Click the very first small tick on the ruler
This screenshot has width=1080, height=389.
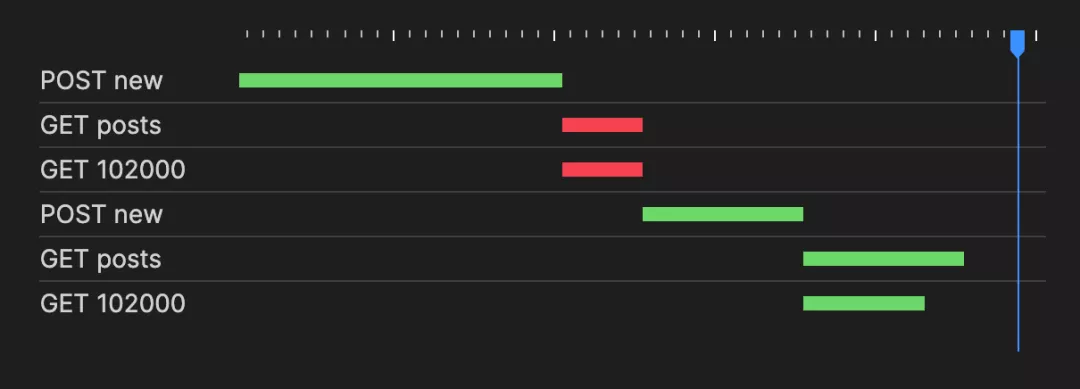pyautogui.click(x=247, y=34)
